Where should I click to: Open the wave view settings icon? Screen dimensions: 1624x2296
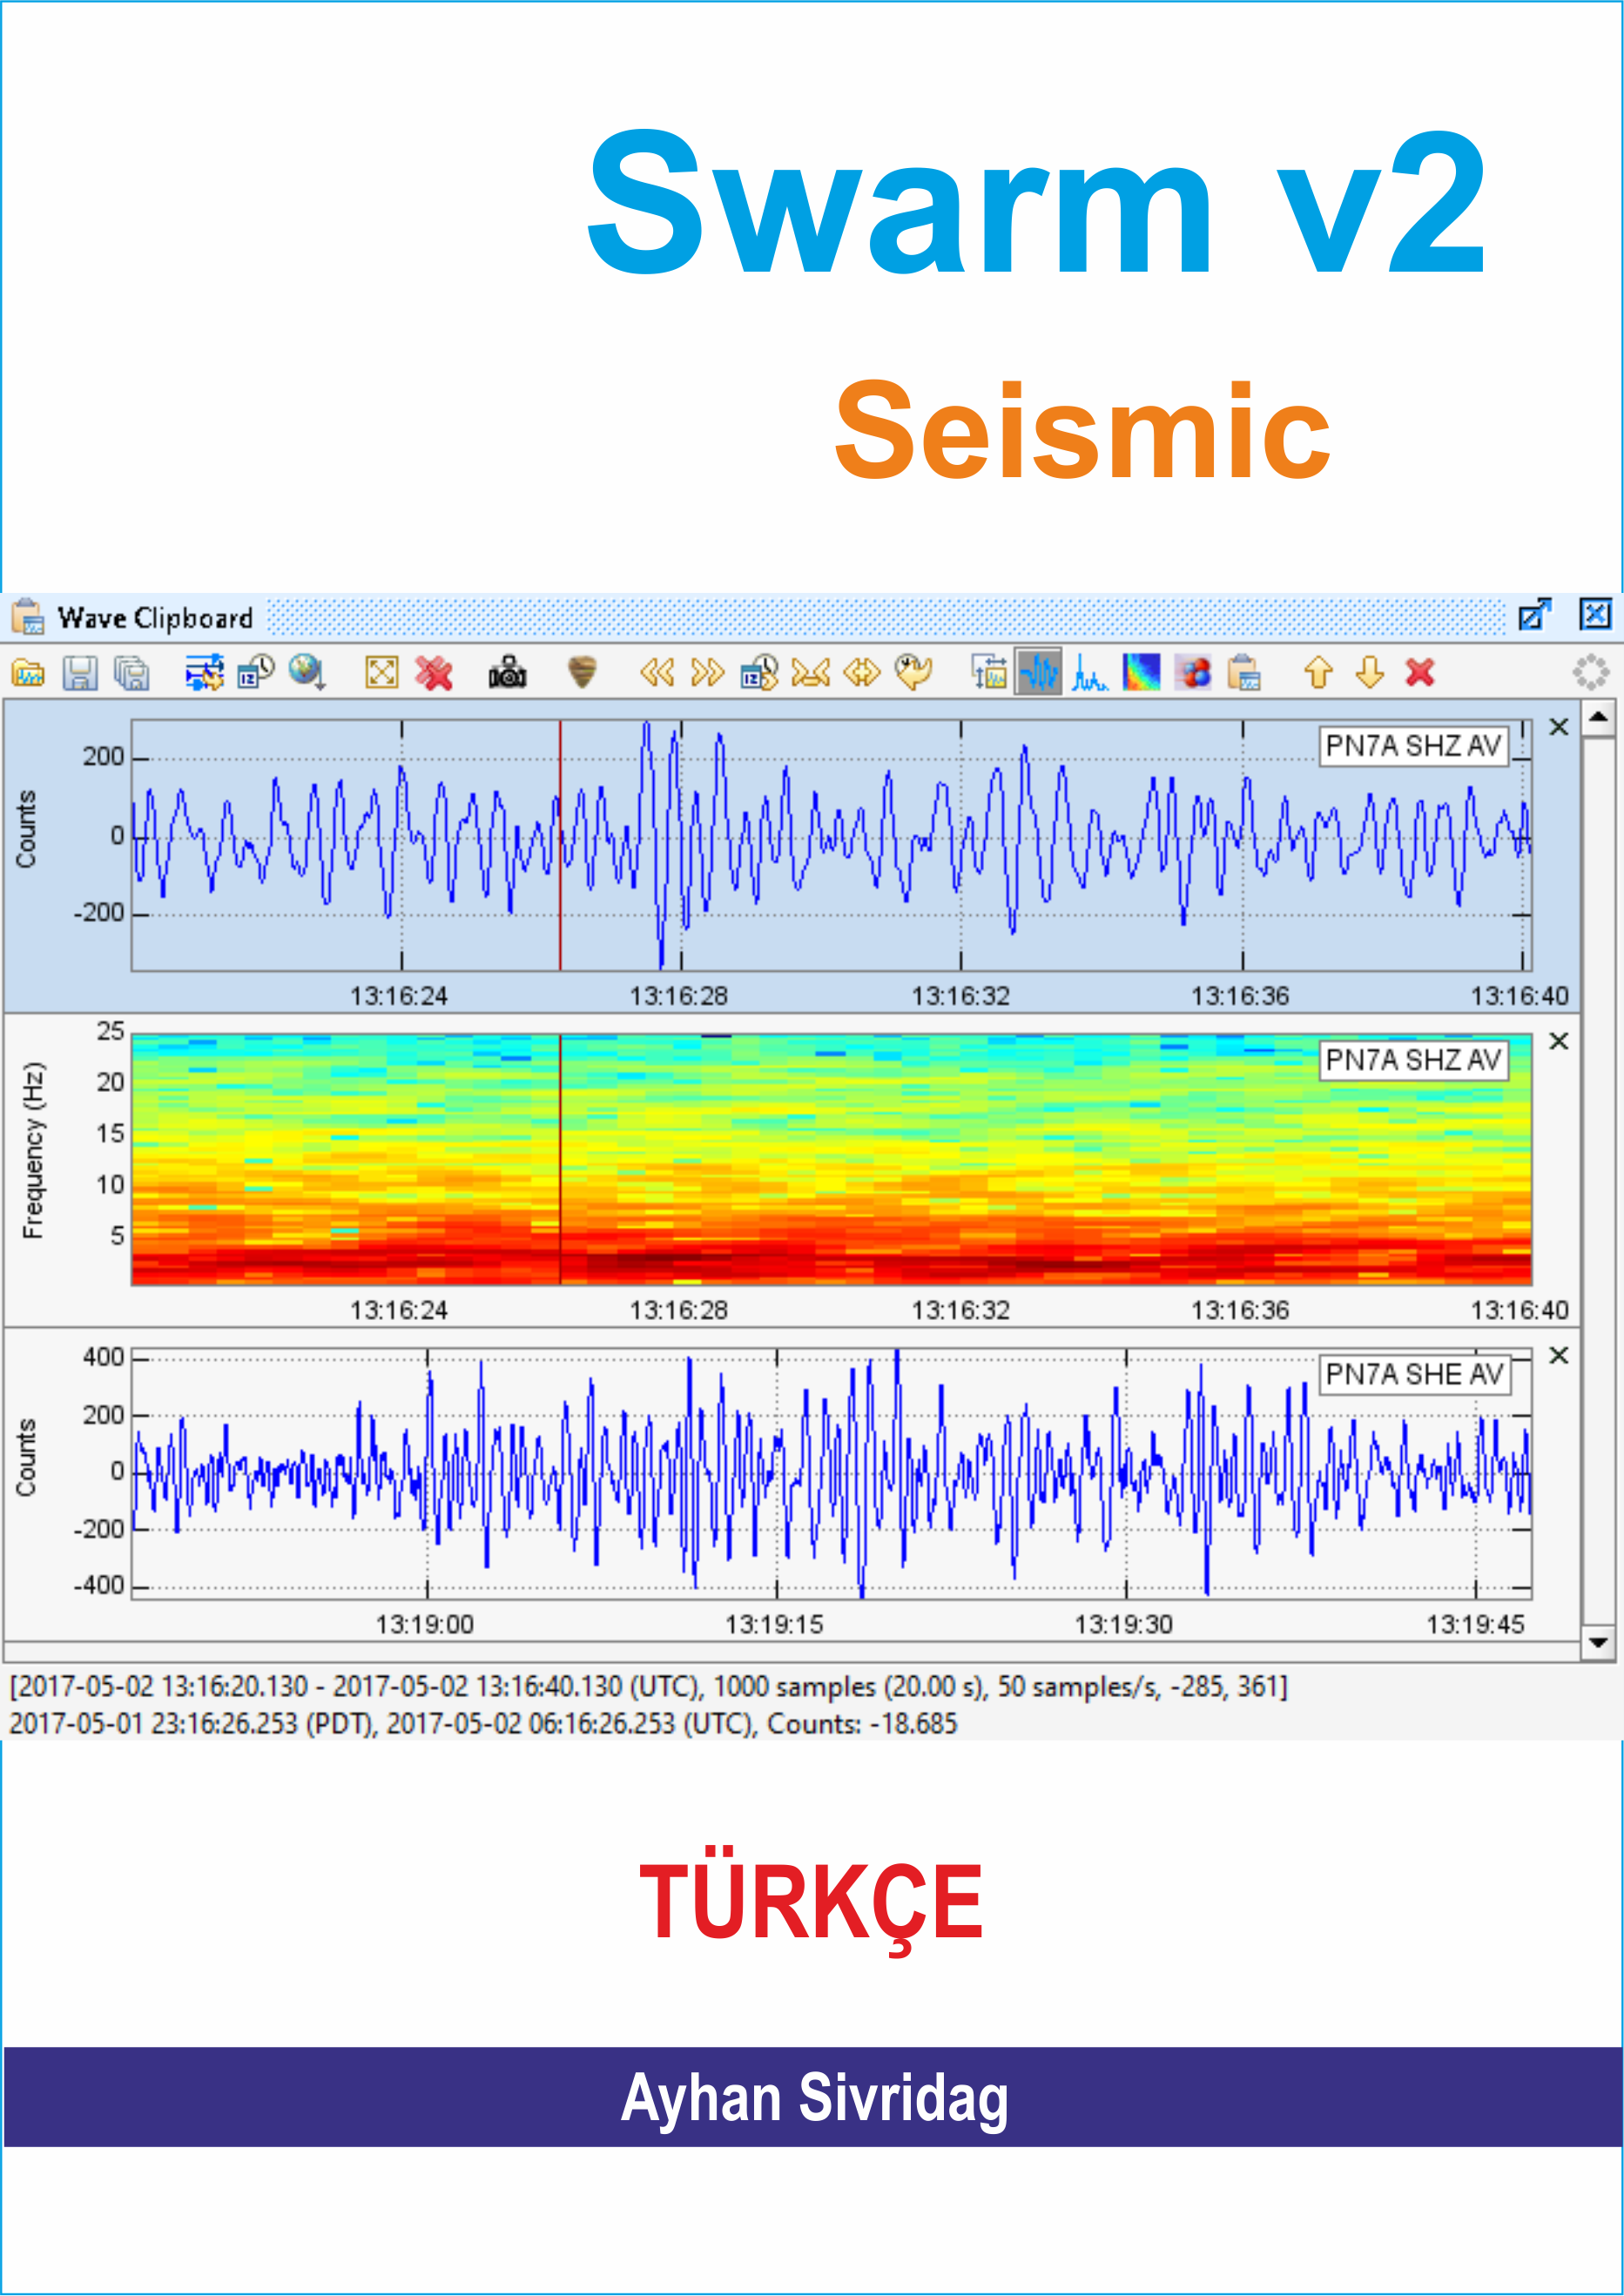989,673
